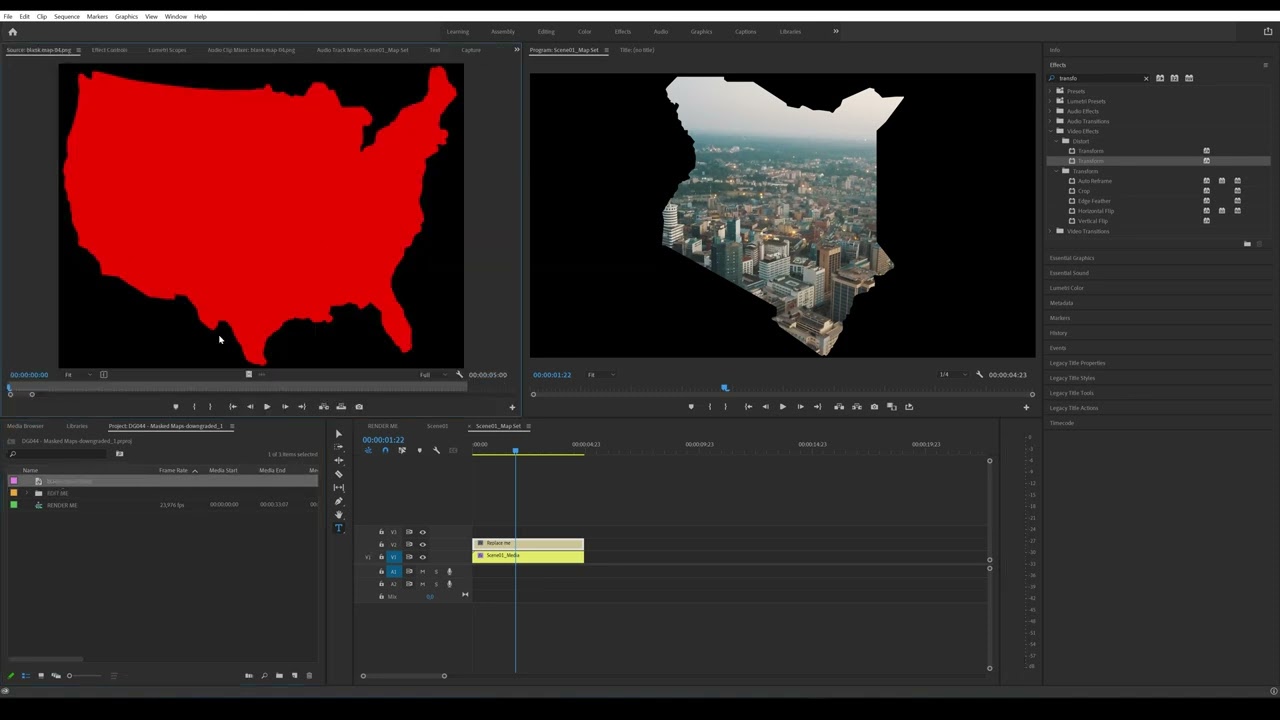Open the Sequence menu

pyautogui.click(x=67, y=16)
